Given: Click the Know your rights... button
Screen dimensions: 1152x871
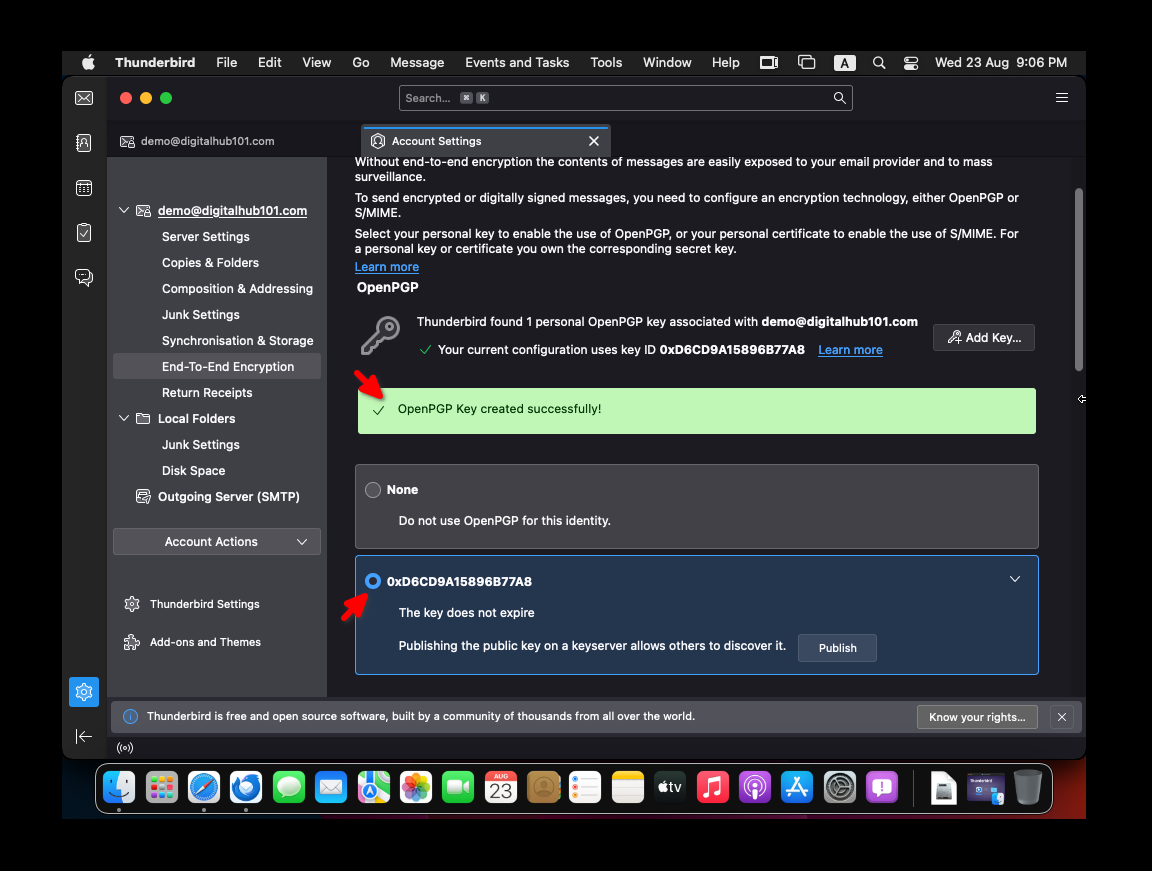Looking at the screenshot, I should point(977,717).
